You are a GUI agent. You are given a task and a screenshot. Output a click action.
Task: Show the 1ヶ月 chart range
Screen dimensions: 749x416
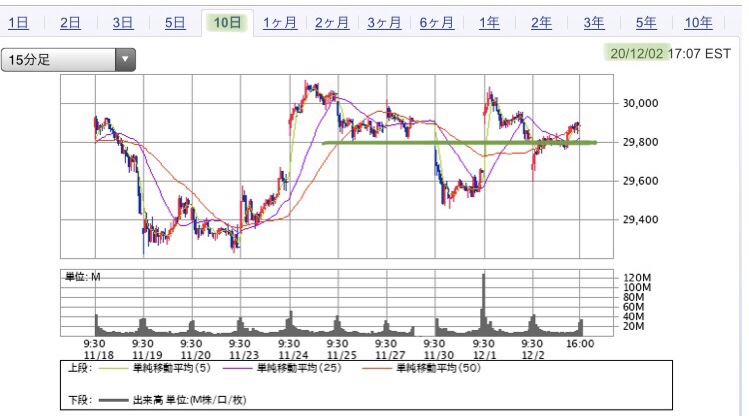click(280, 22)
